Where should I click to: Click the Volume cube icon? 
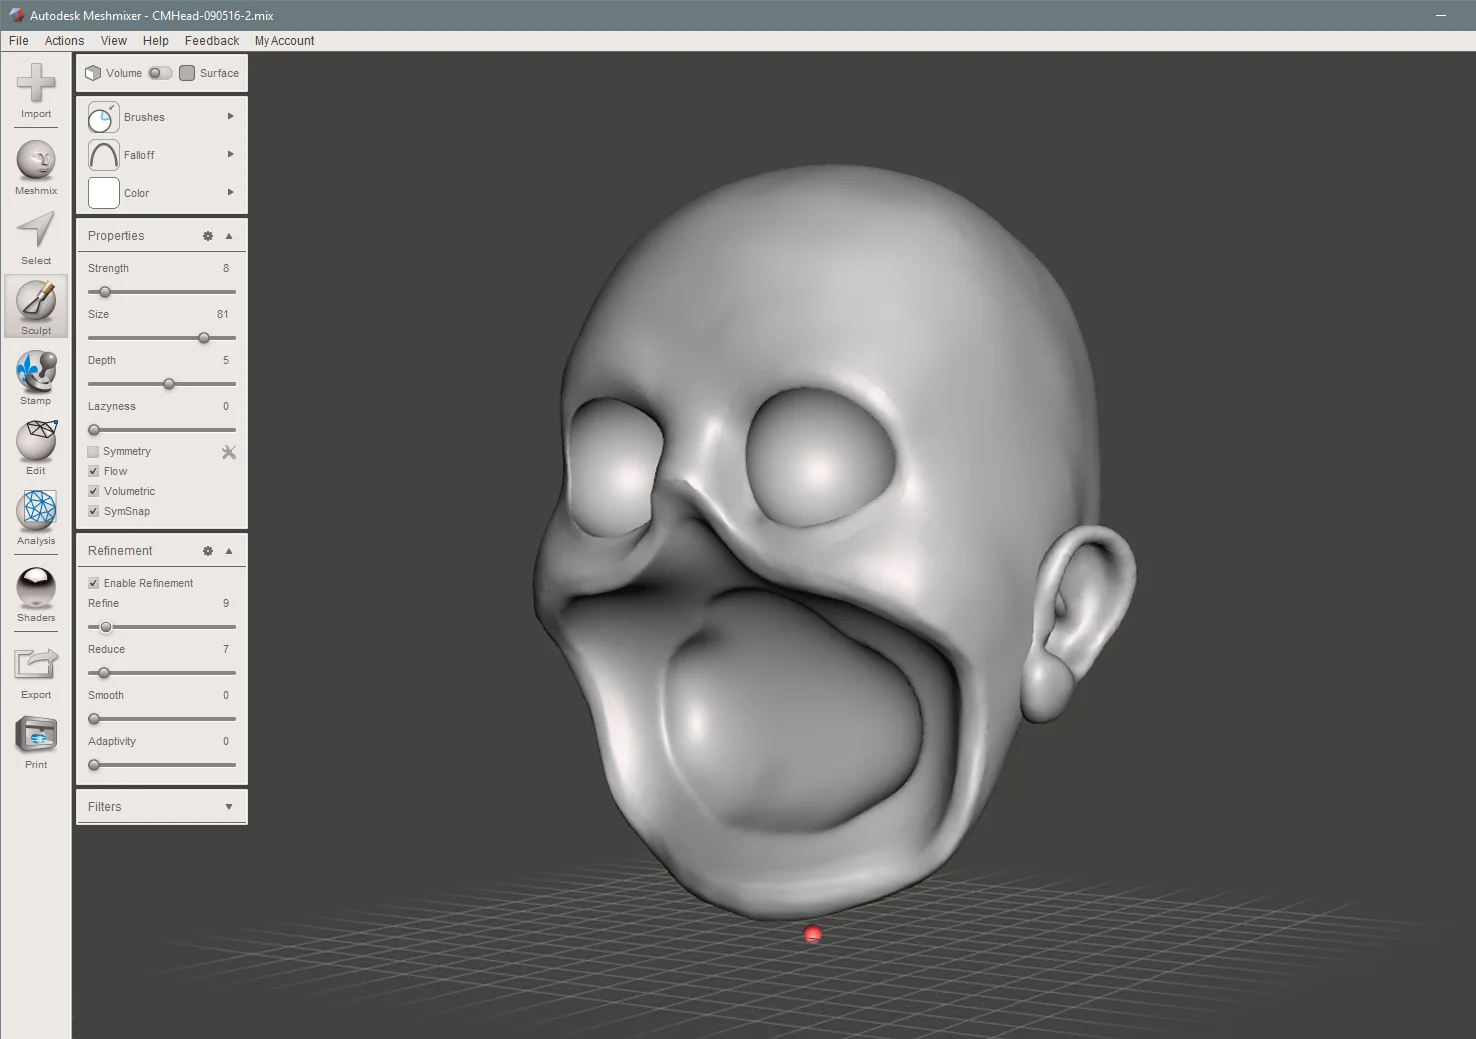point(93,73)
